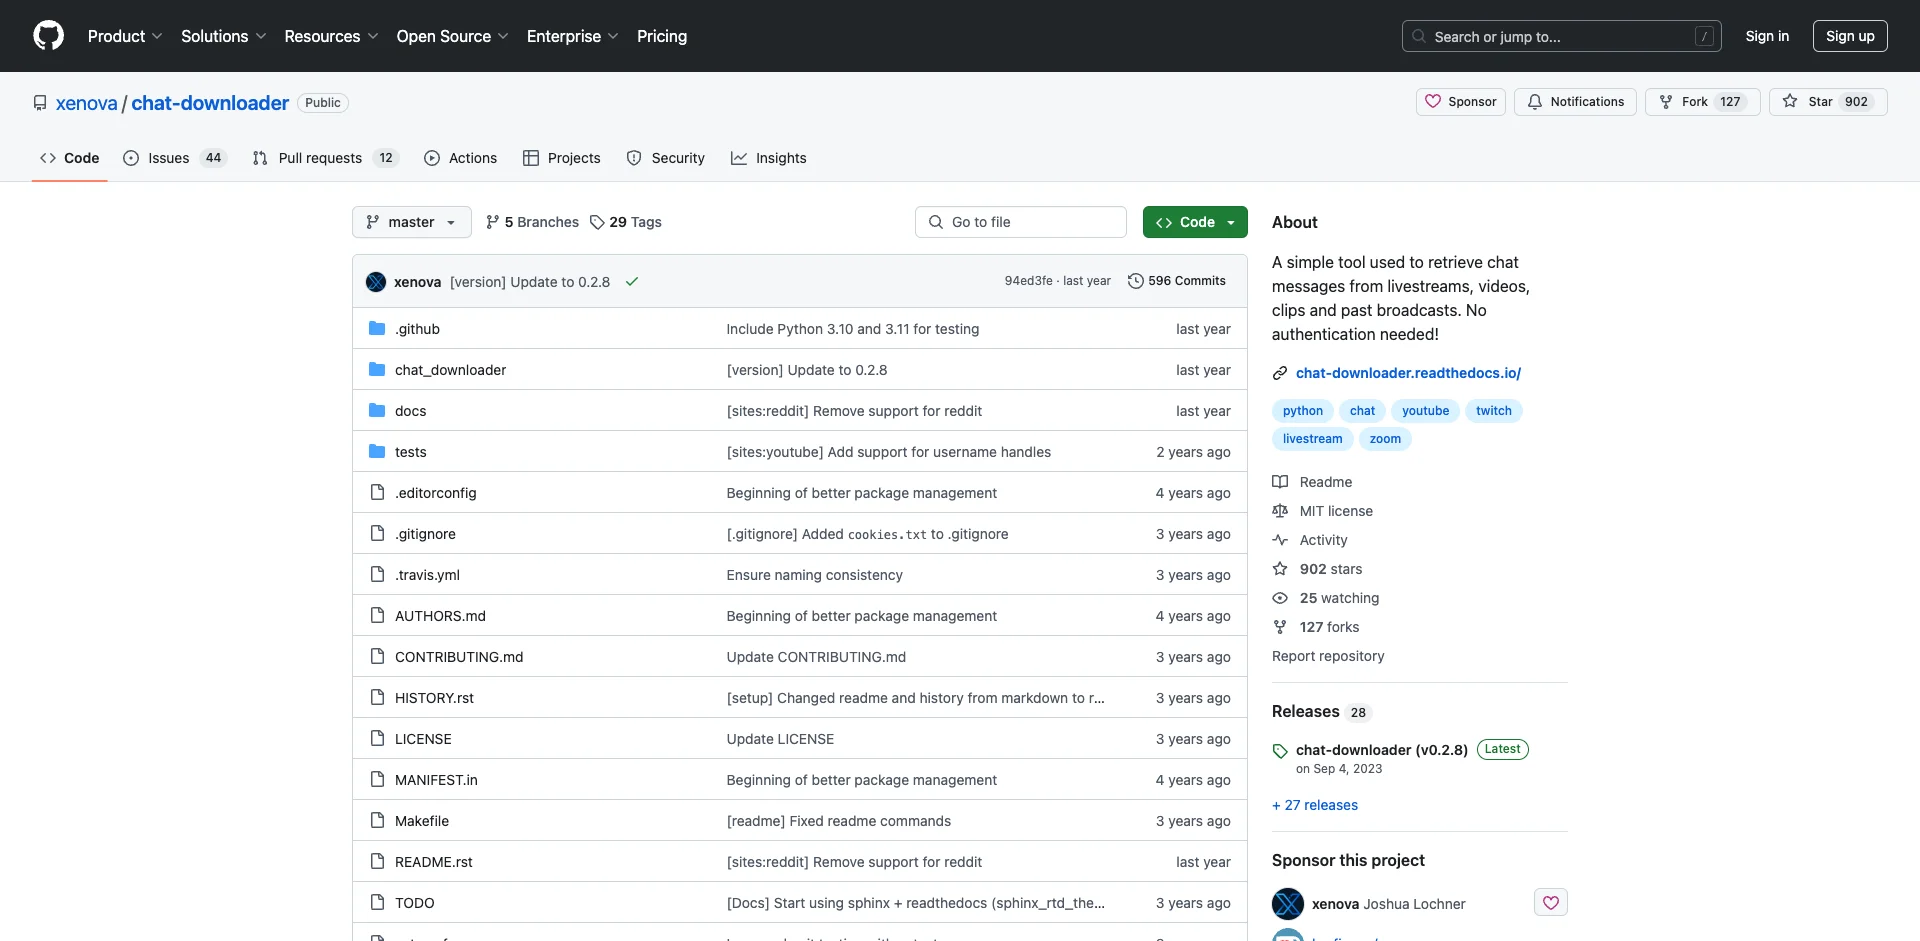Go to the Pricing page

662,36
